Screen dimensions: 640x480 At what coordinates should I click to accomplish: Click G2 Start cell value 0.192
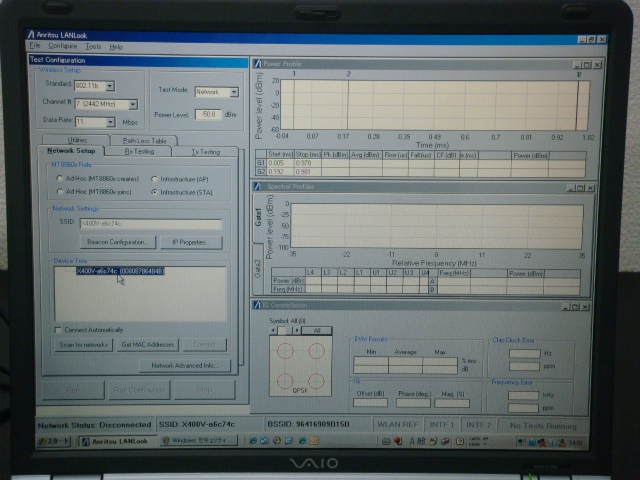[x=280, y=171]
